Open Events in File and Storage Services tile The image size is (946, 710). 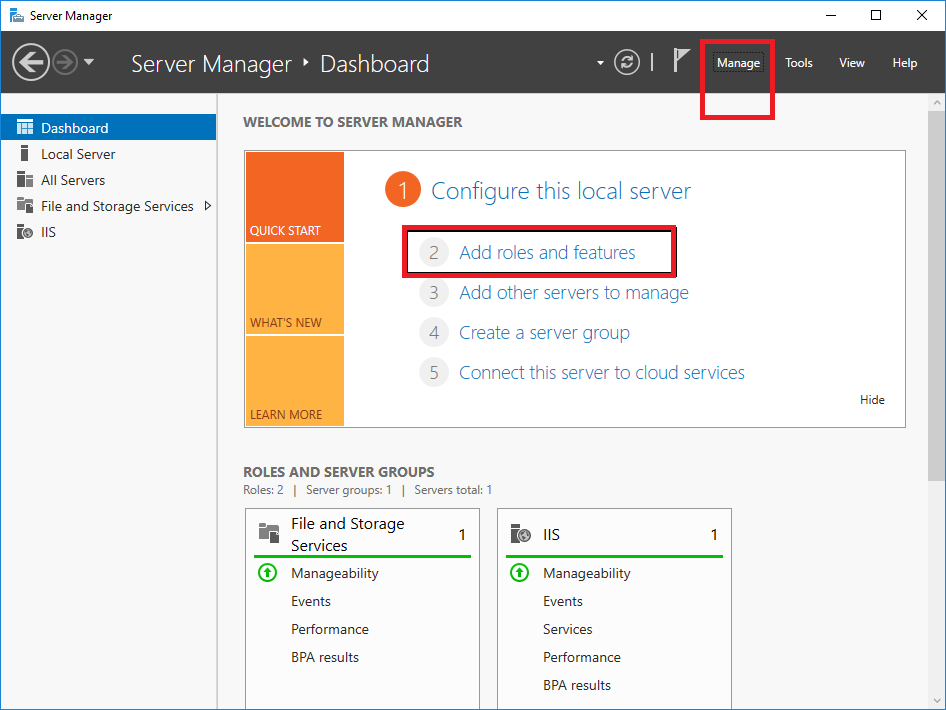[311, 601]
